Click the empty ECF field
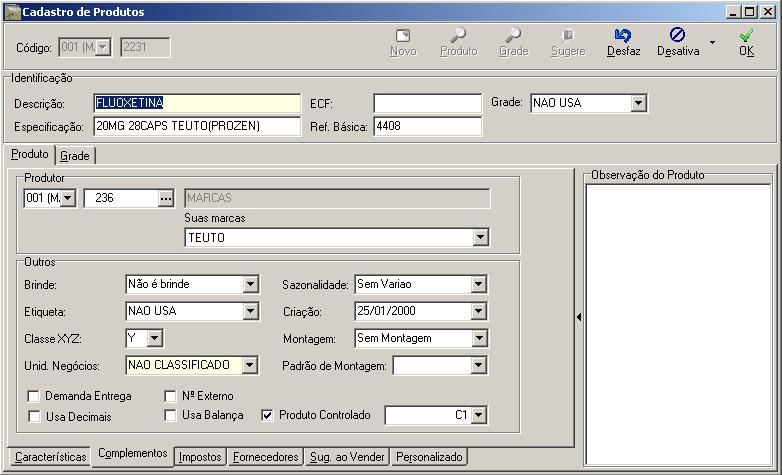Screen dimensions: 782x475 coord(427,103)
